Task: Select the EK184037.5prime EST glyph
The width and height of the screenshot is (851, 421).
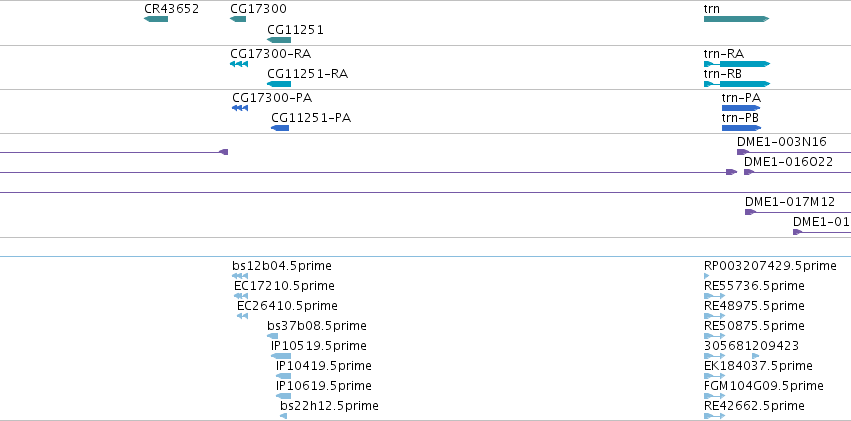Action: coord(714,376)
